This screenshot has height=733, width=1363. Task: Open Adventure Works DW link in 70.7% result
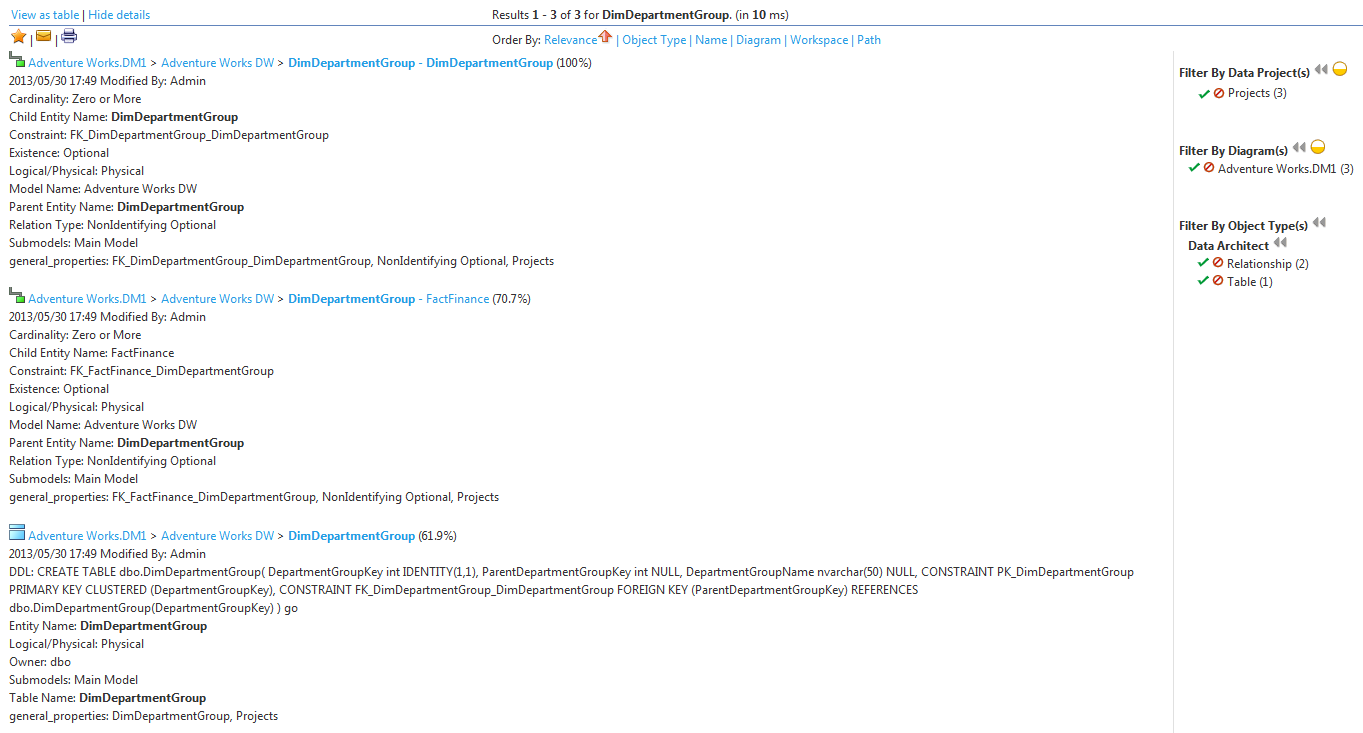click(x=217, y=299)
